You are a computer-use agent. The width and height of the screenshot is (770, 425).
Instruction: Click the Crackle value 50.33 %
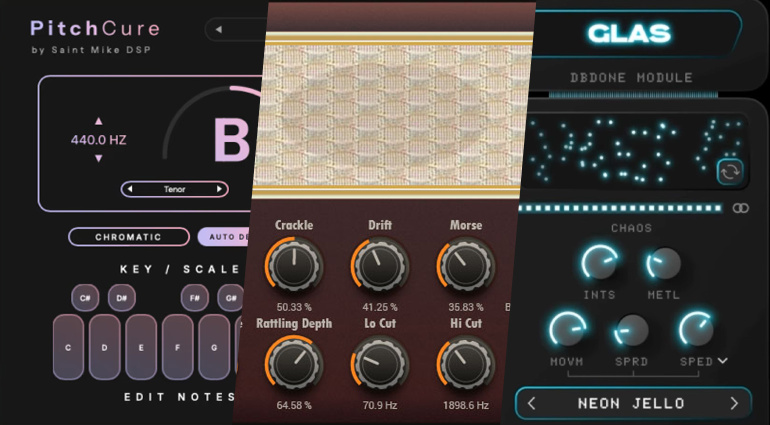coord(294,308)
